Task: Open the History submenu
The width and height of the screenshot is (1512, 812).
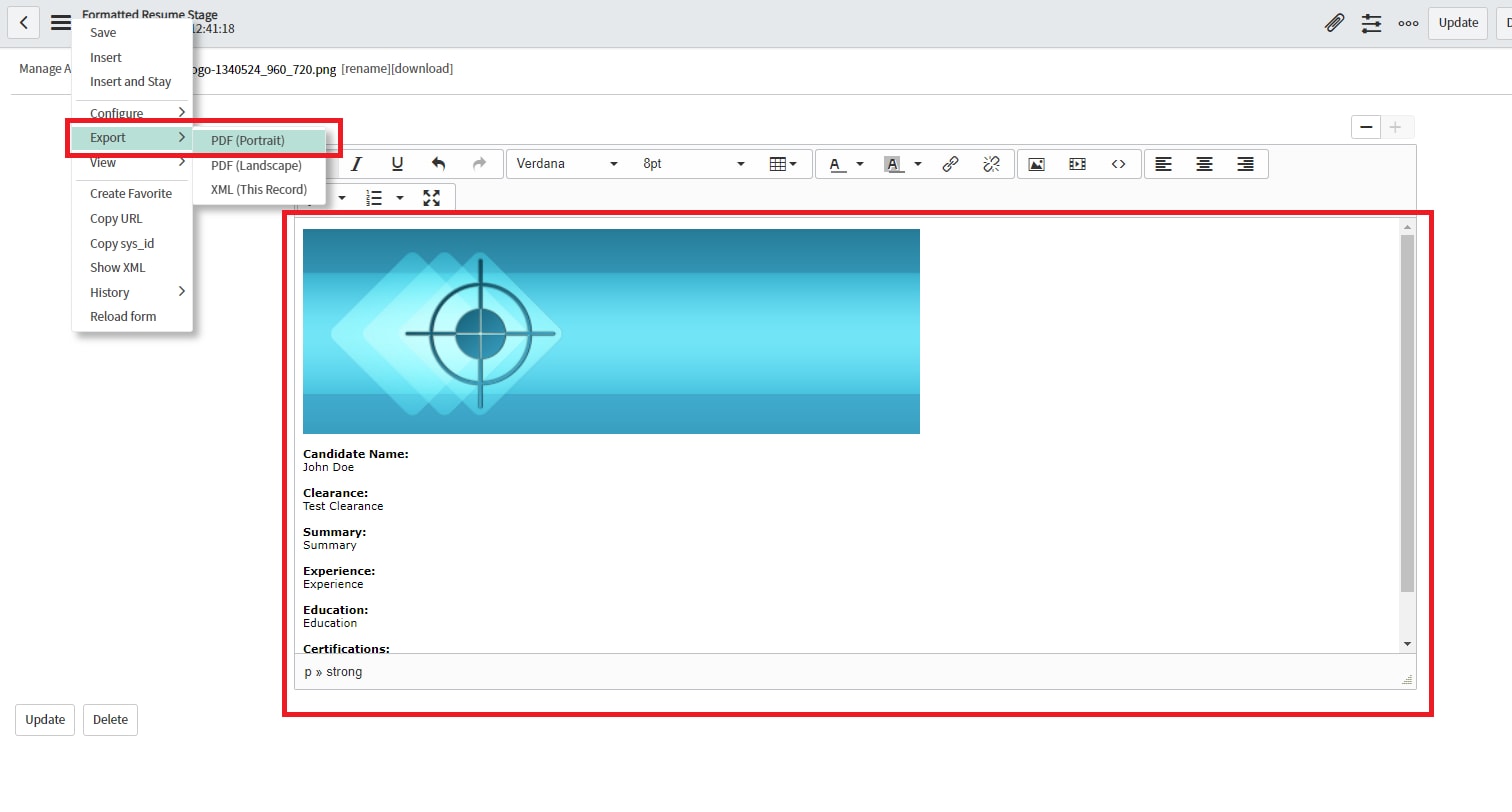Action: [132, 293]
